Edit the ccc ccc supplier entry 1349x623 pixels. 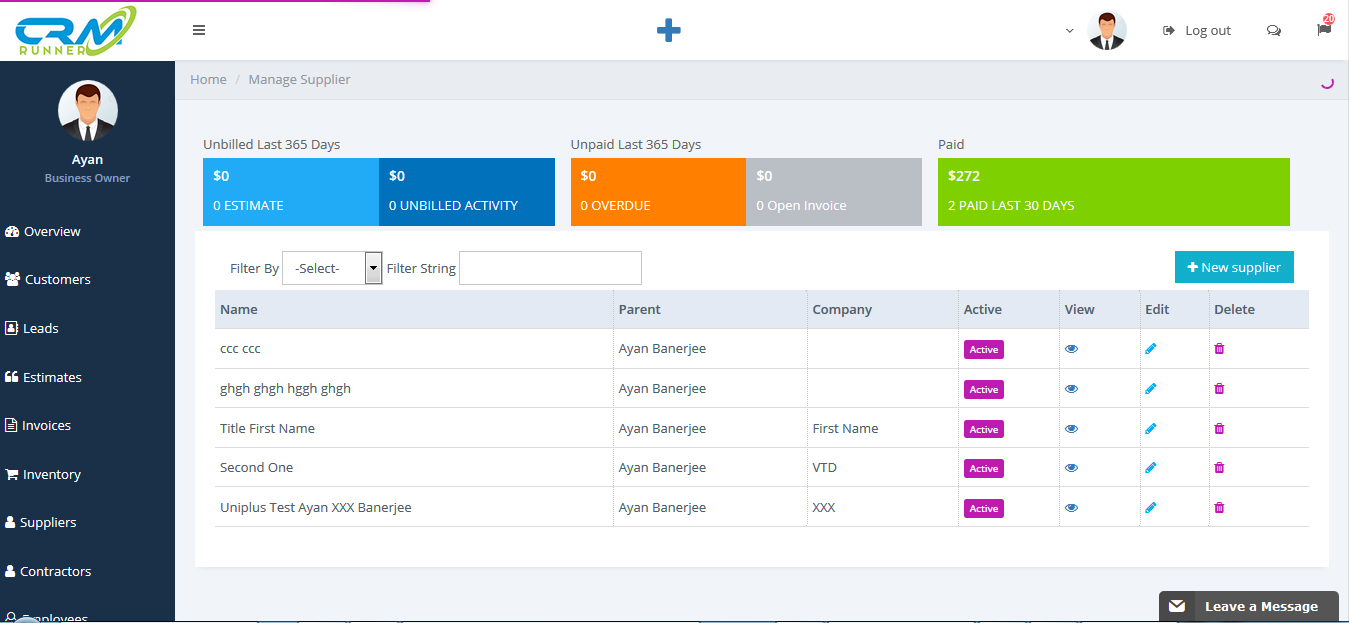[1150, 348]
